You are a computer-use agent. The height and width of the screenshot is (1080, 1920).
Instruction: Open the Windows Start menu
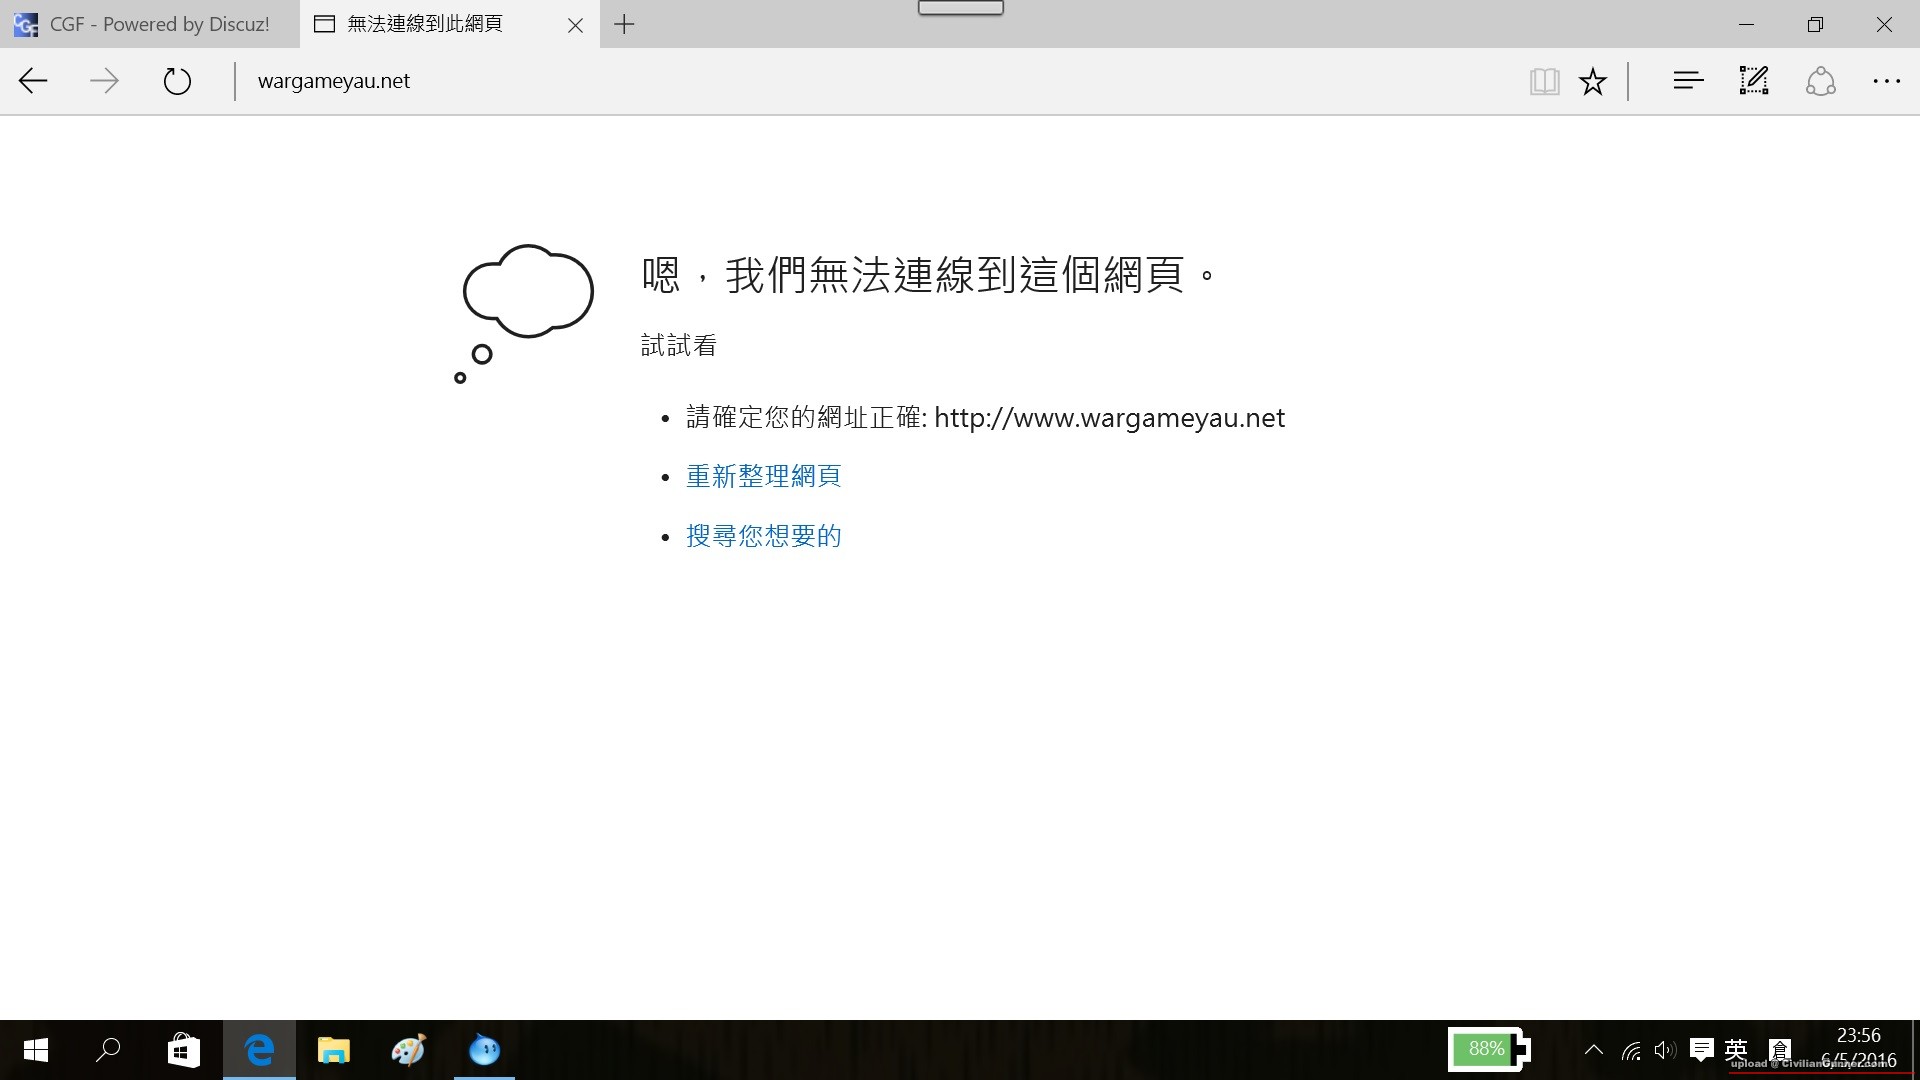pos(36,1050)
